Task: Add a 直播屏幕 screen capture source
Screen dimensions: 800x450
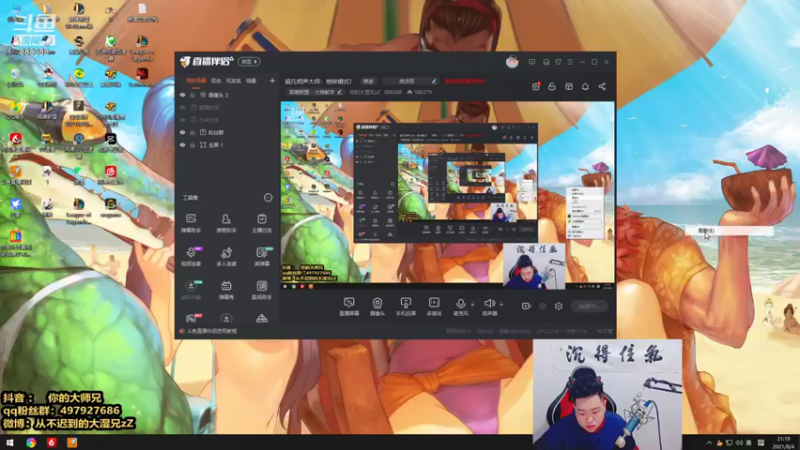Action: [349, 307]
